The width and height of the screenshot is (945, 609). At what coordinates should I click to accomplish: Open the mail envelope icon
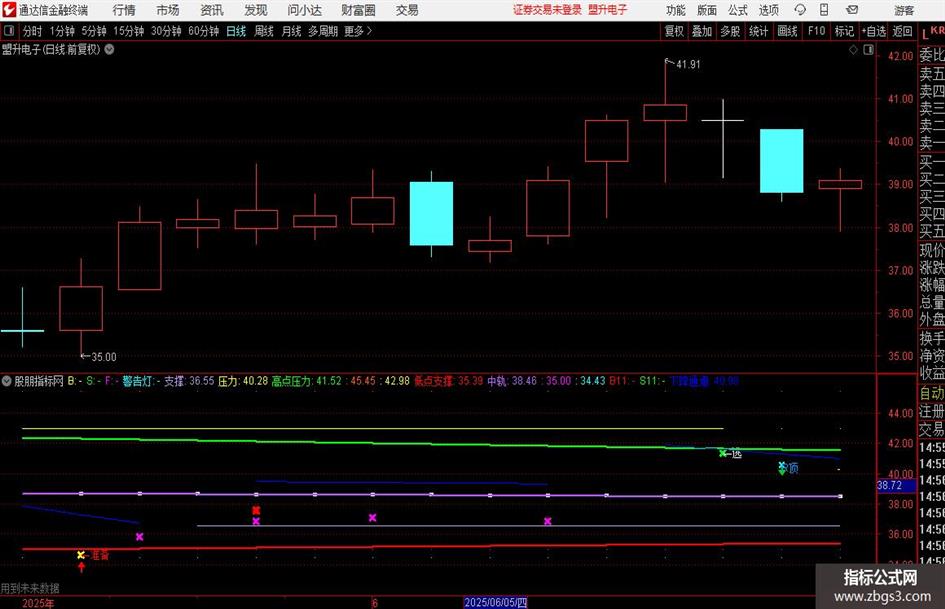point(852,10)
